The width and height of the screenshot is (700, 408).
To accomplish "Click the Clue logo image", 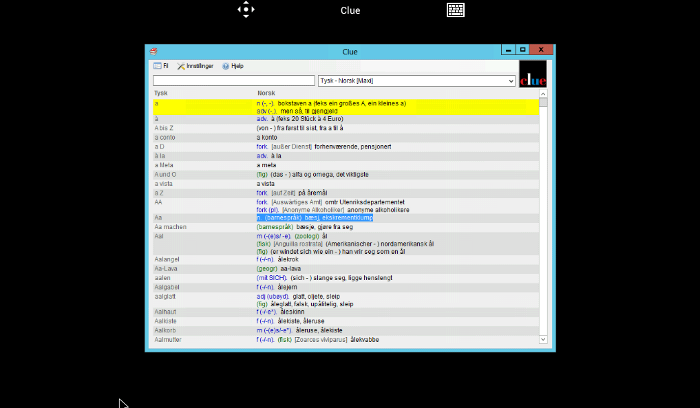I will click(533, 74).
